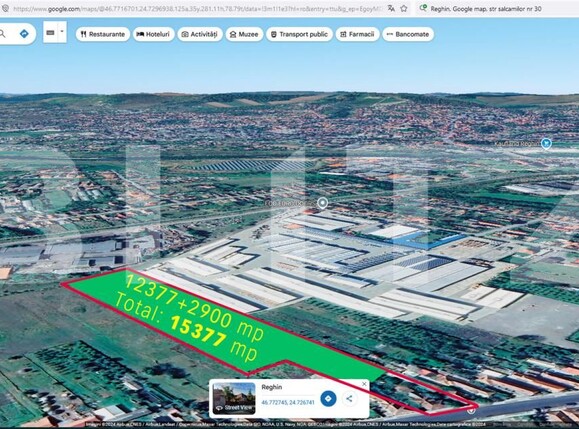Show Bancomate on the map

pos(408,34)
